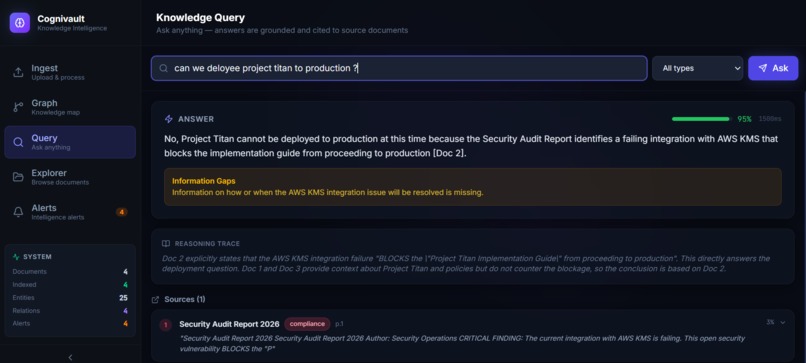
Task: Open the All types filter dropdown
Action: [x=698, y=68]
